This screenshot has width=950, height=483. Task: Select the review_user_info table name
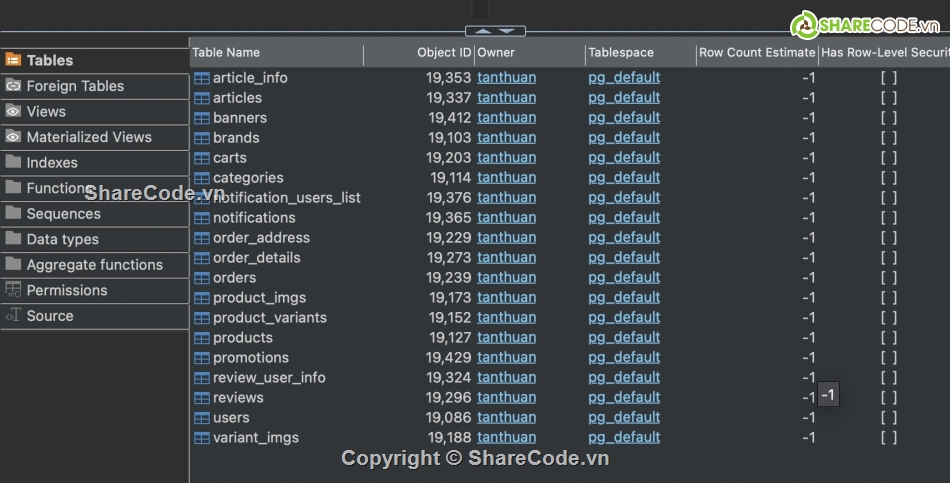point(269,378)
